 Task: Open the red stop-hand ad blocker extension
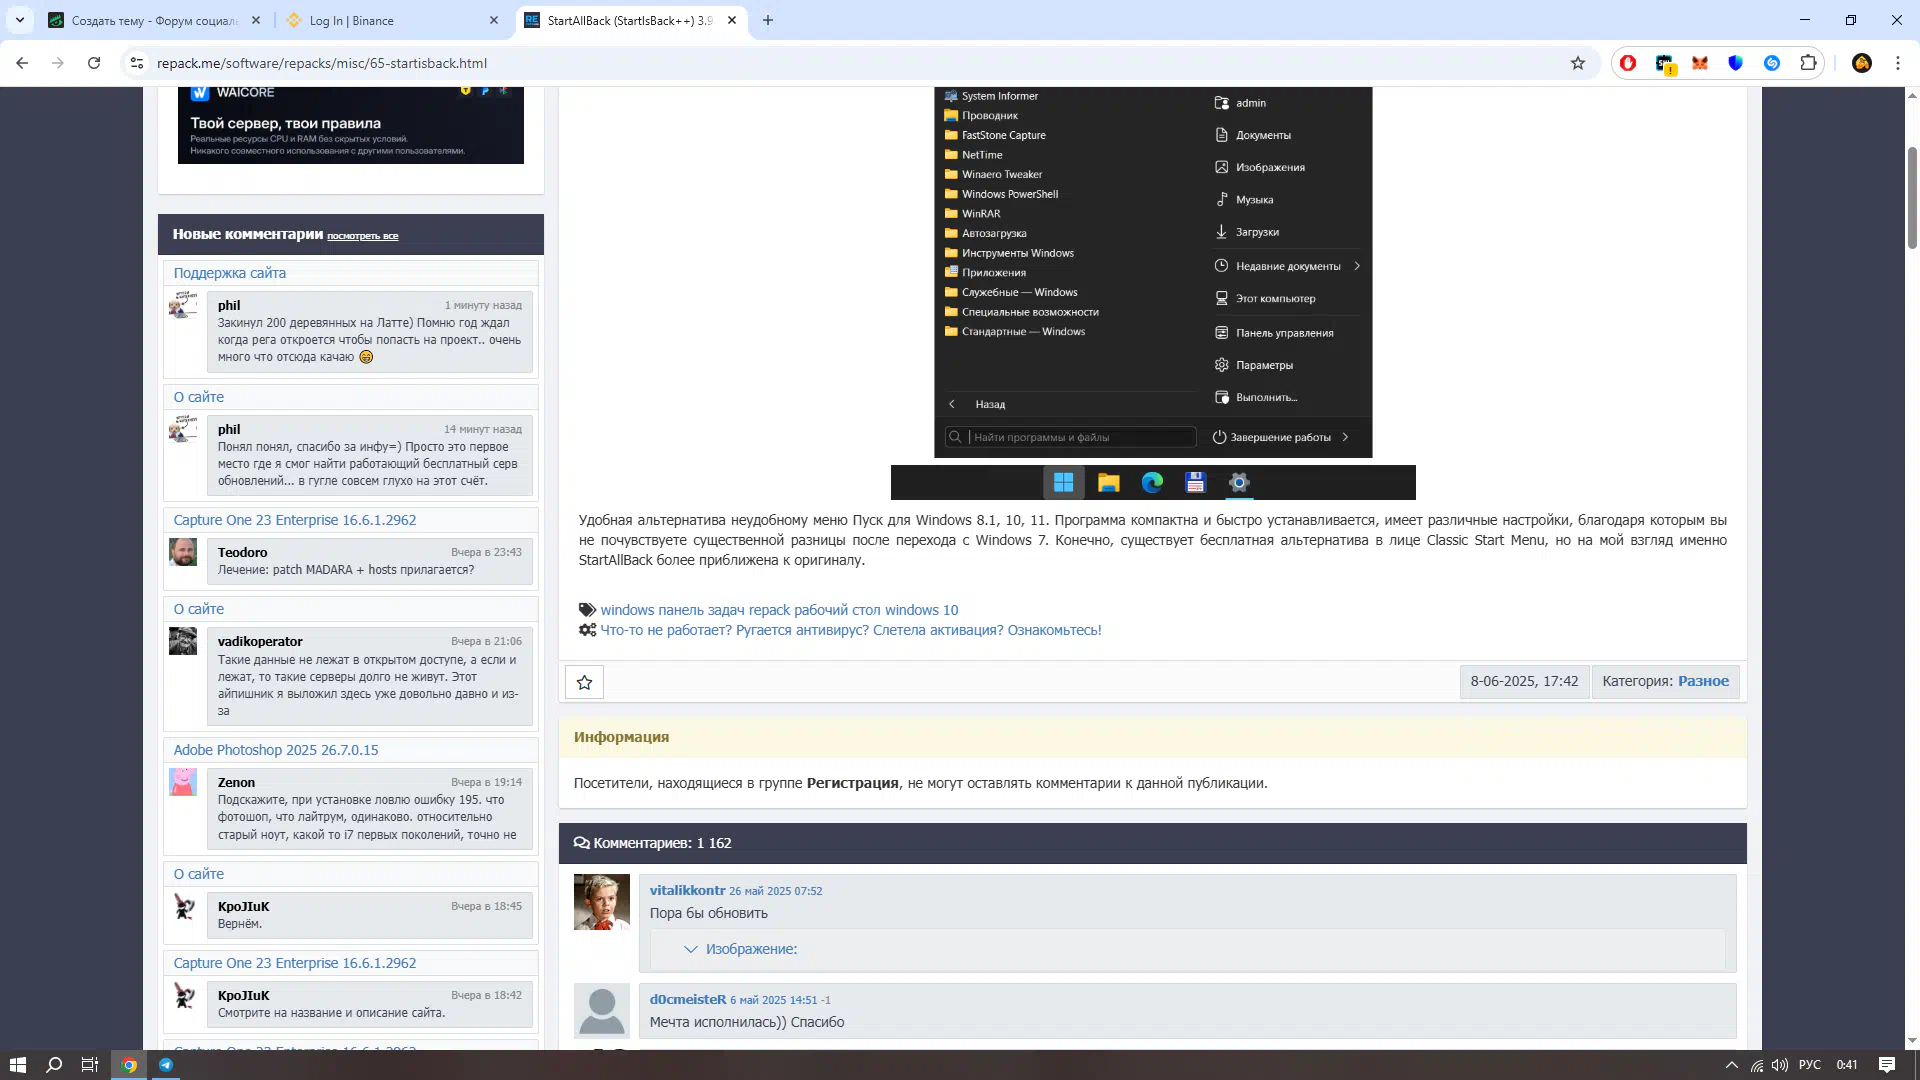(x=1628, y=63)
